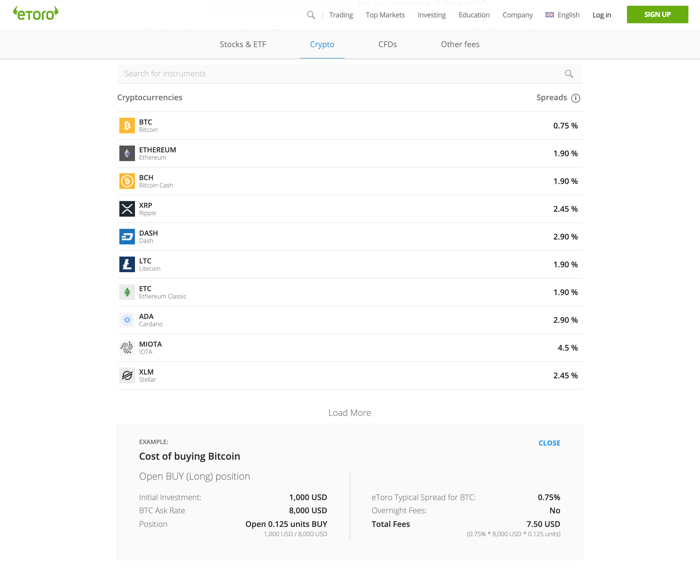This screenshot has height=576, width=700.
Task: Click the SIGN UP button
Action: tap(657, 14)
